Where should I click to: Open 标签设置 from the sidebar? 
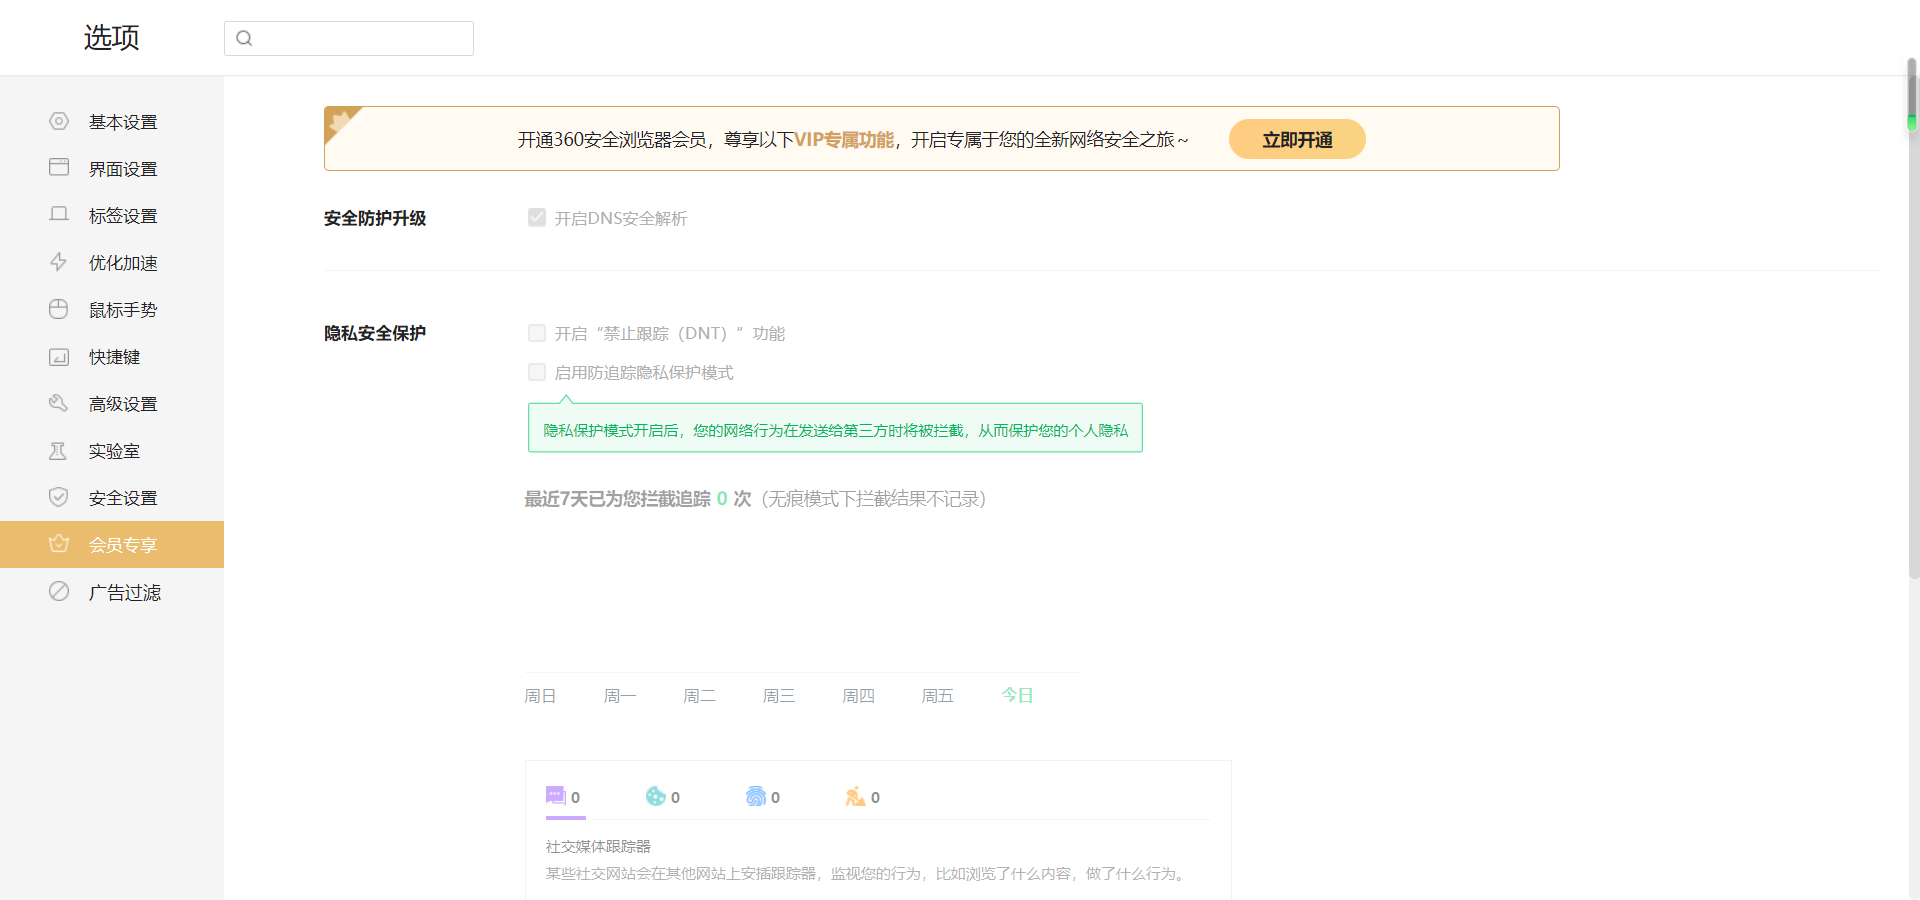pyautogui.click(x=122, y=215)
